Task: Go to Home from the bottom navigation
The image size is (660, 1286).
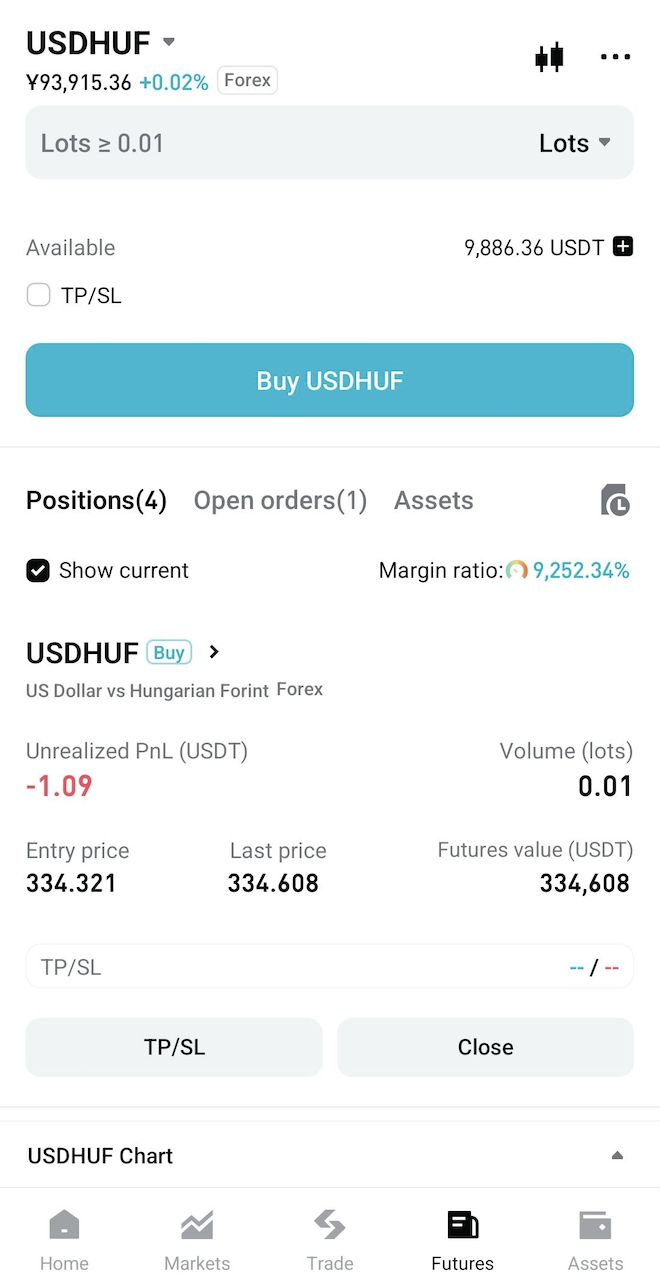Action: tap(64, 1237)
